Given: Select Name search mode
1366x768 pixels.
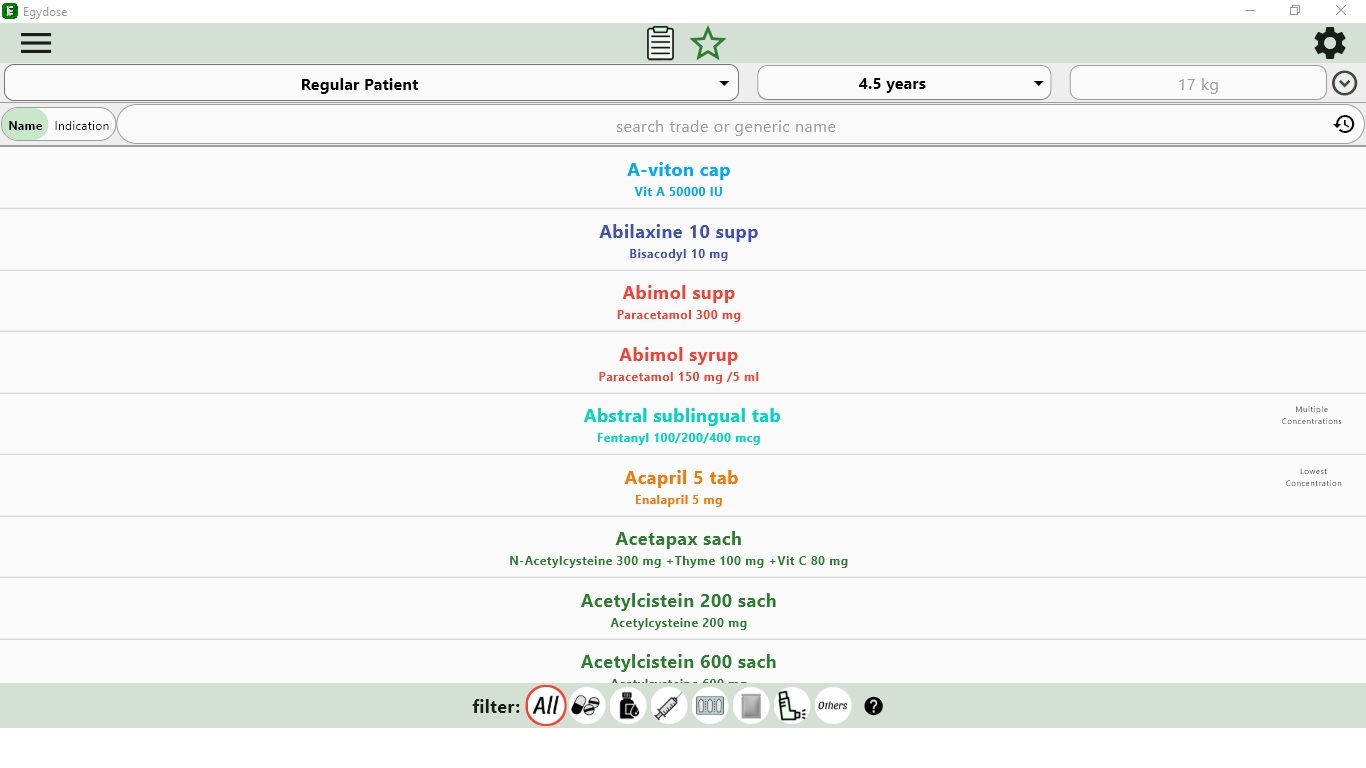Looking at the screenshot, I should [x=26, y=126].
